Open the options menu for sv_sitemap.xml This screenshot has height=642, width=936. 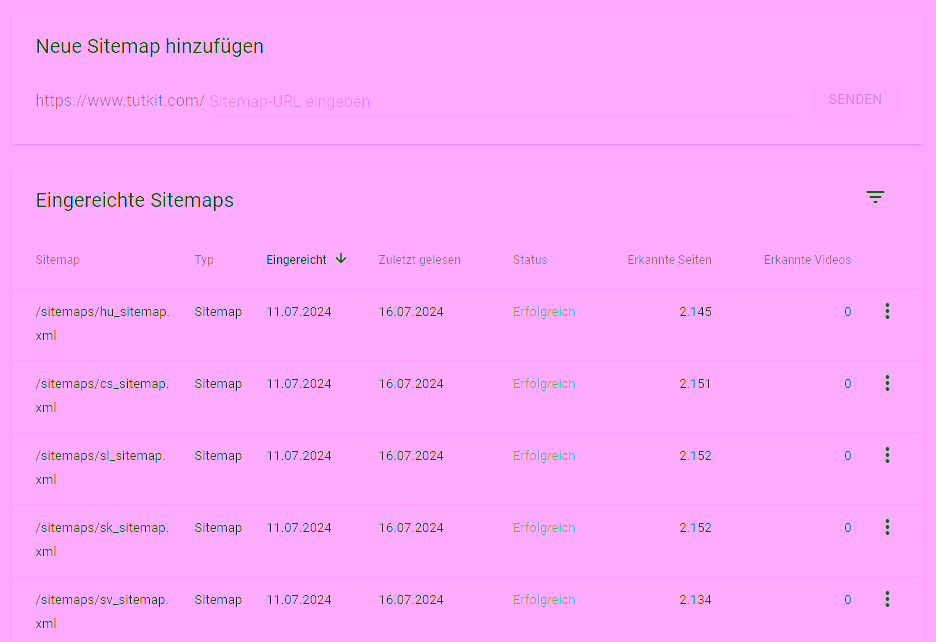tap(887, 599)
